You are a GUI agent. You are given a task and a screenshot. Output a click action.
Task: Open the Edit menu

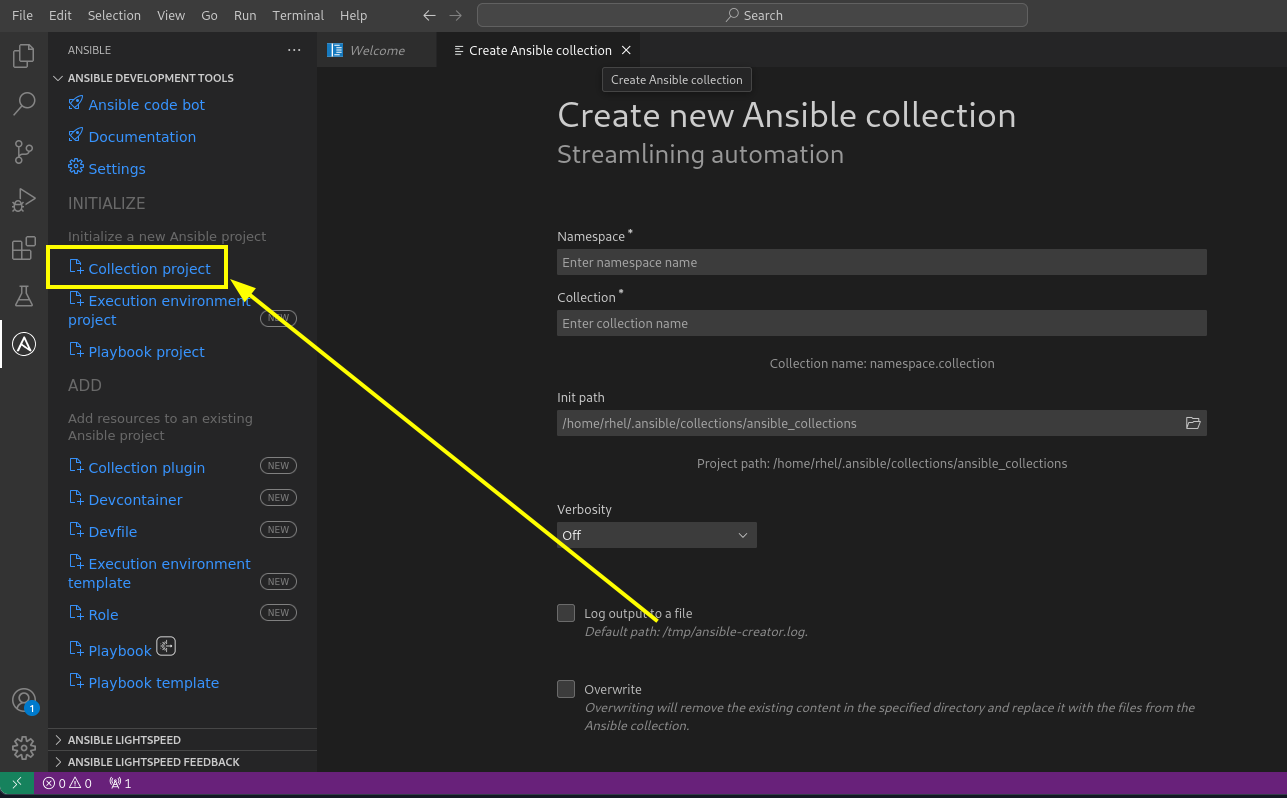point(60,15)
